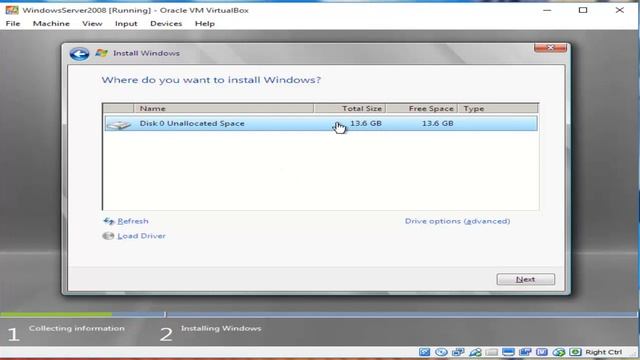The image size is (640, 360).
Task: Click the display monitor indicator in status bar
Action: 508,352
